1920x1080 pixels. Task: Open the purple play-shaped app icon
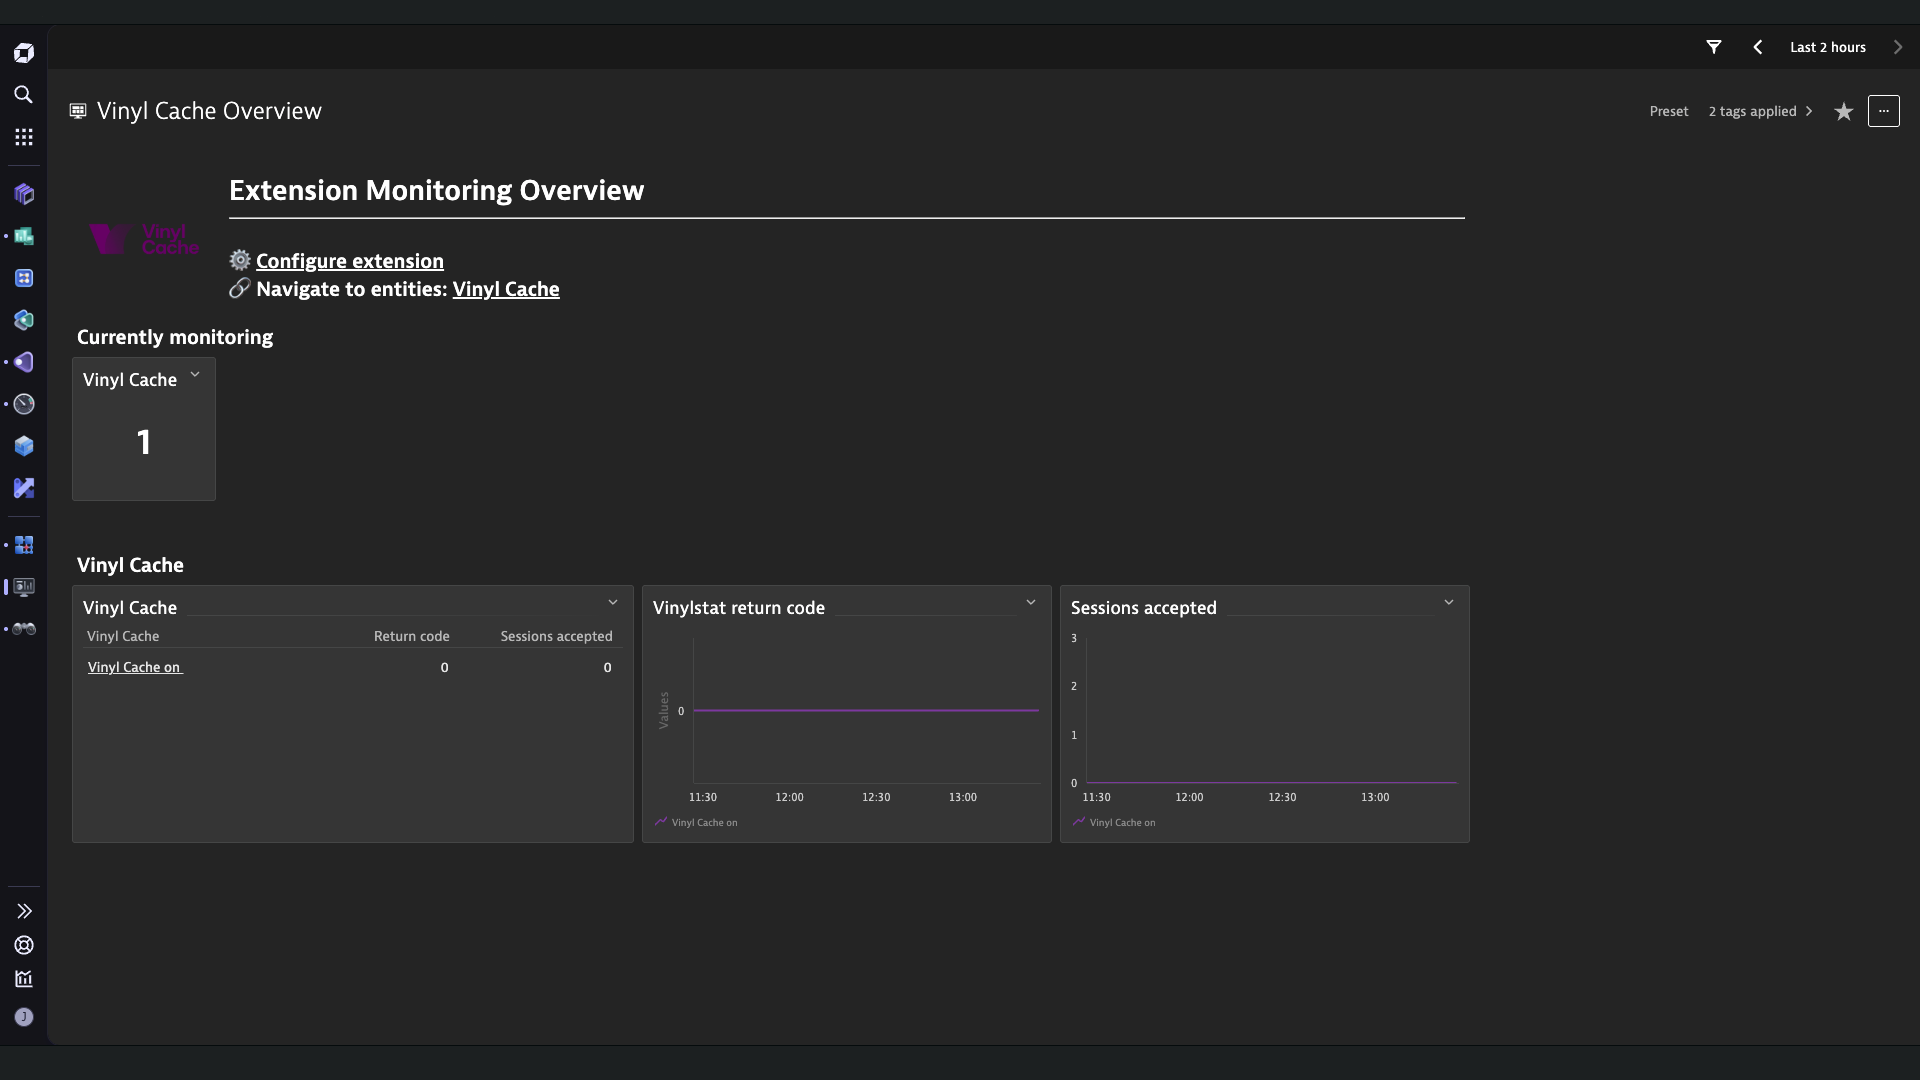24,362
